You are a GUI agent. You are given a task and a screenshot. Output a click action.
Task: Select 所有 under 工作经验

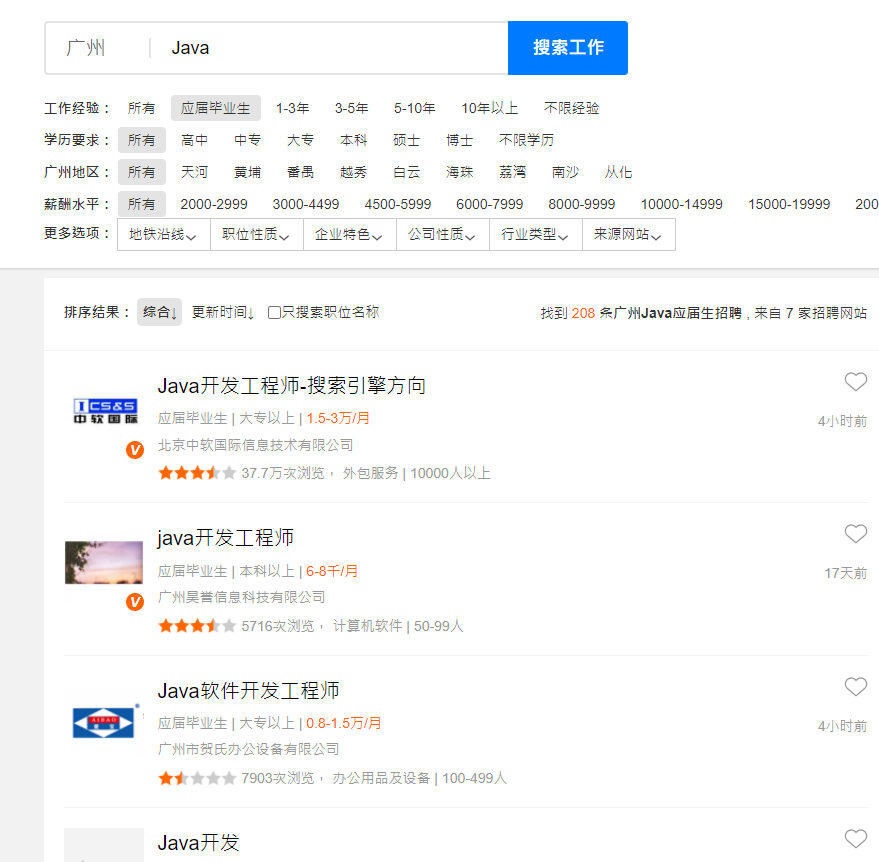pyautogui.click(x=141, y=108)
